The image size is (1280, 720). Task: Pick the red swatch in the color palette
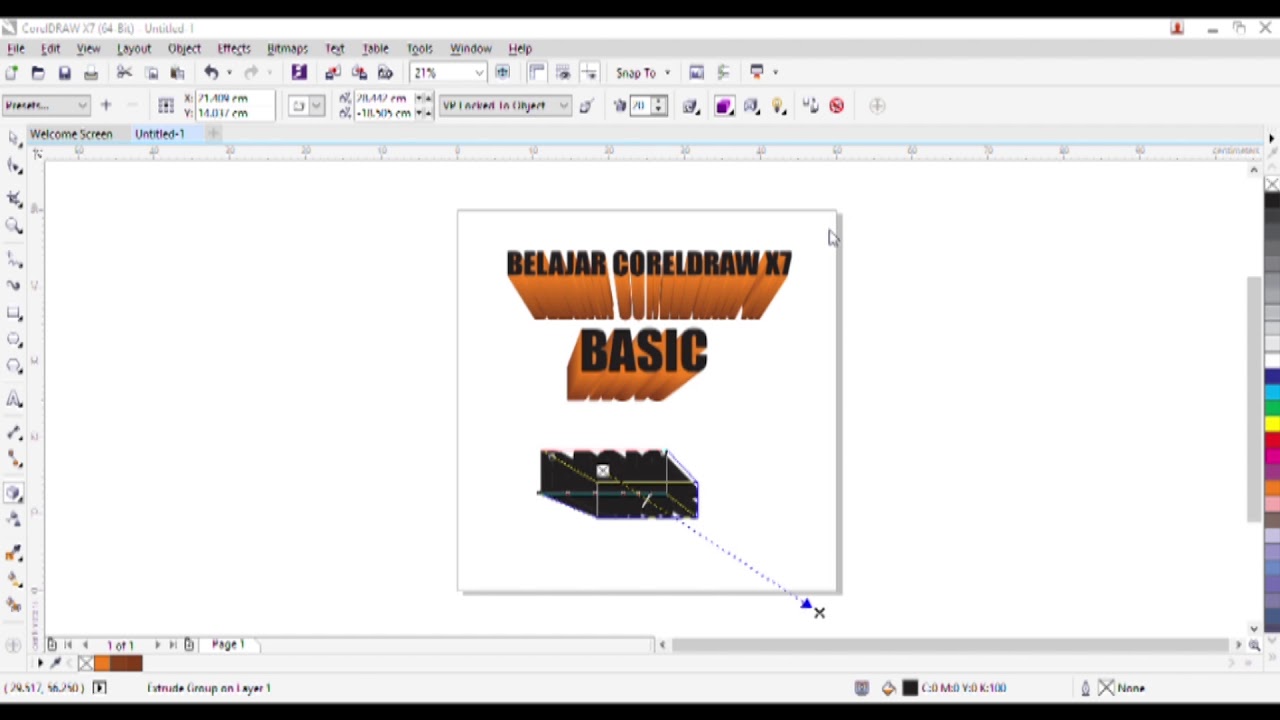[1272, 441]
